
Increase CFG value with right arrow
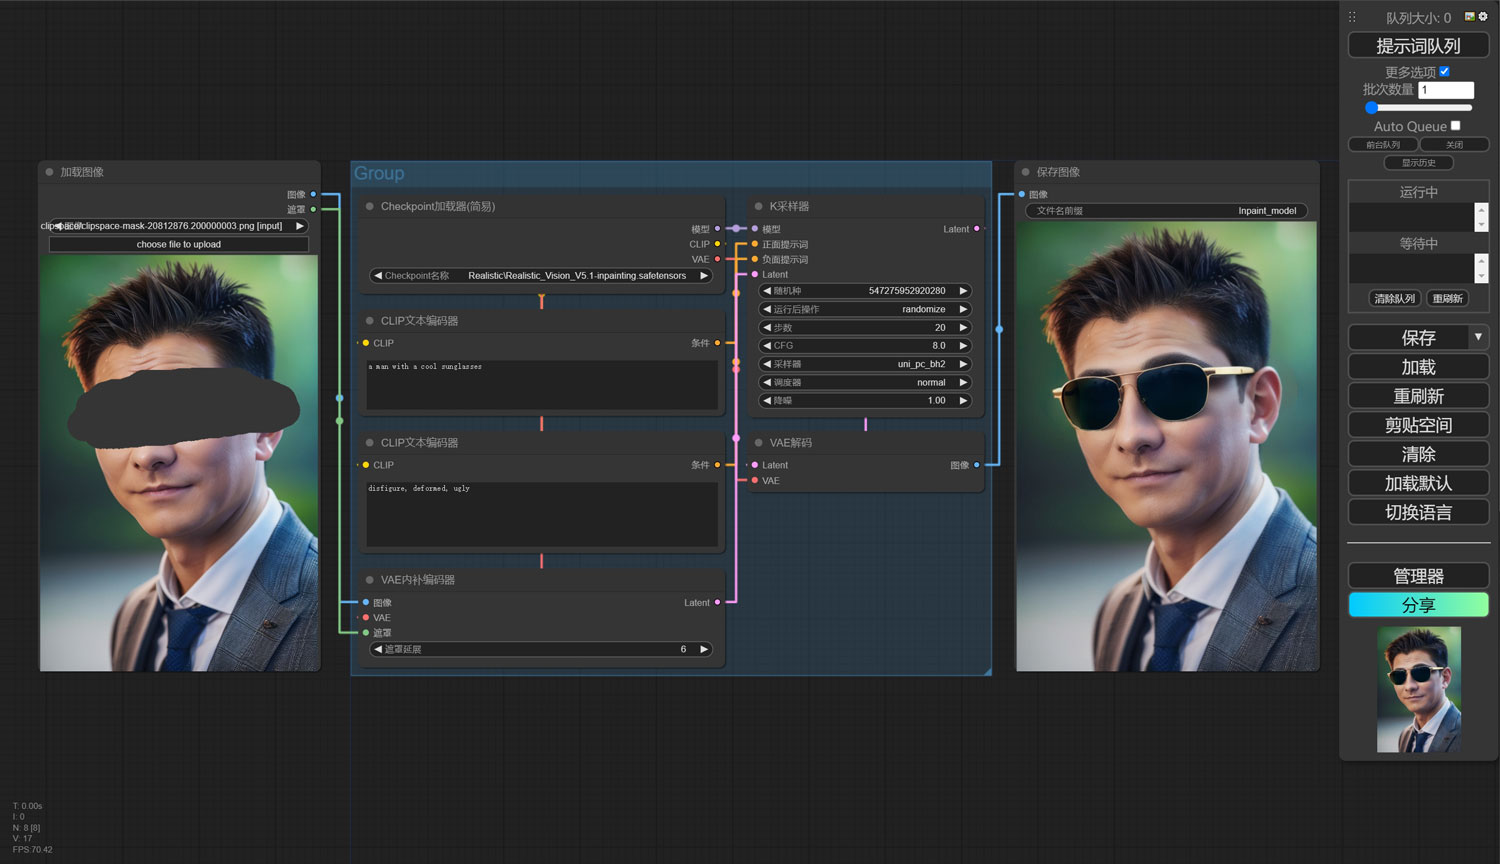click(963, 345)
